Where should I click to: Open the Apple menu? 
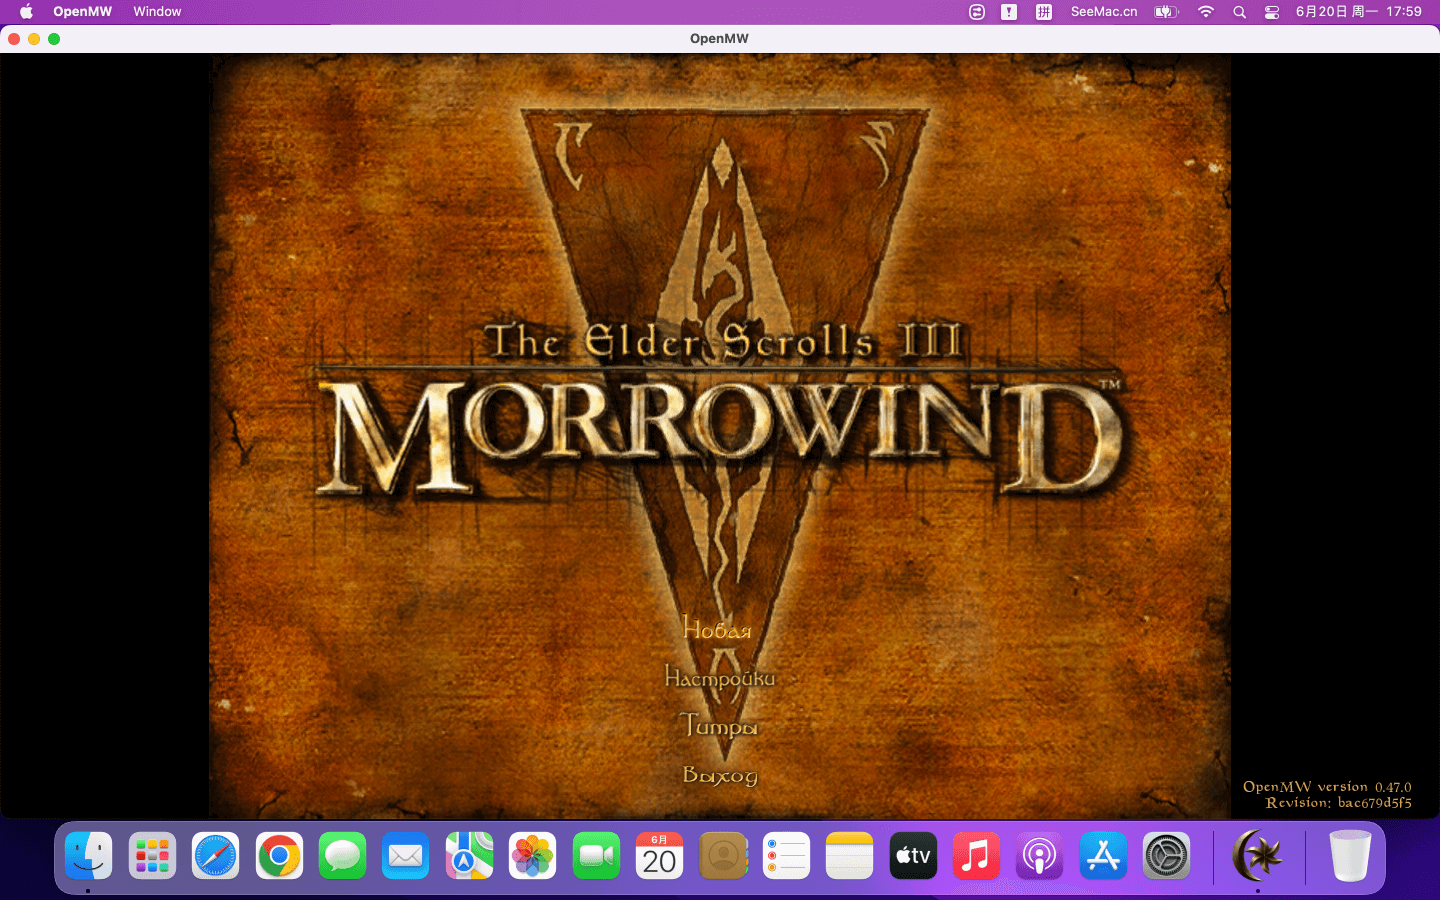27,12
